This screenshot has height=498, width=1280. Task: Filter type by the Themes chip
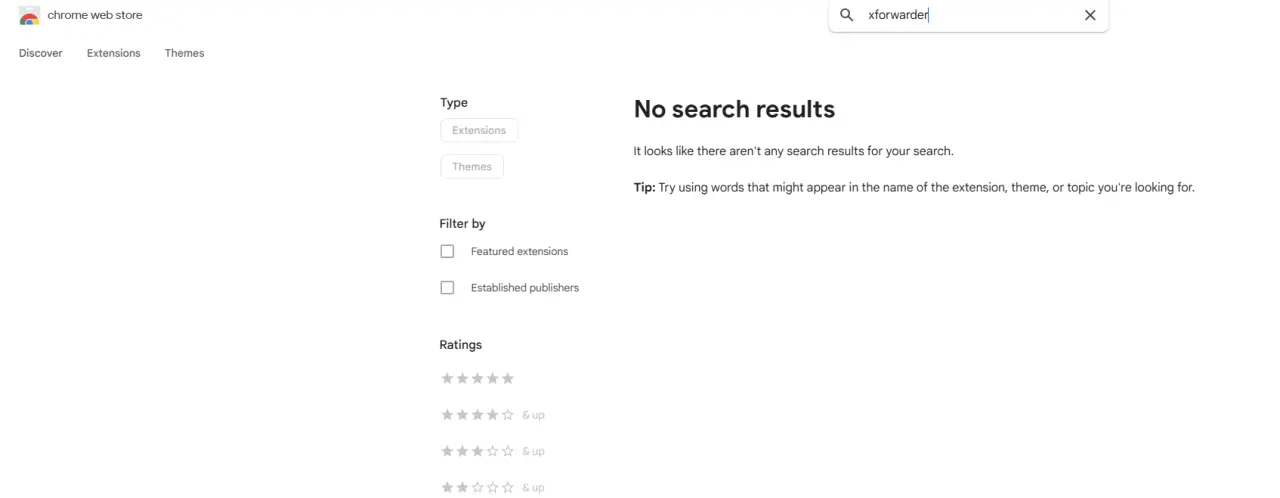point(472,166)
